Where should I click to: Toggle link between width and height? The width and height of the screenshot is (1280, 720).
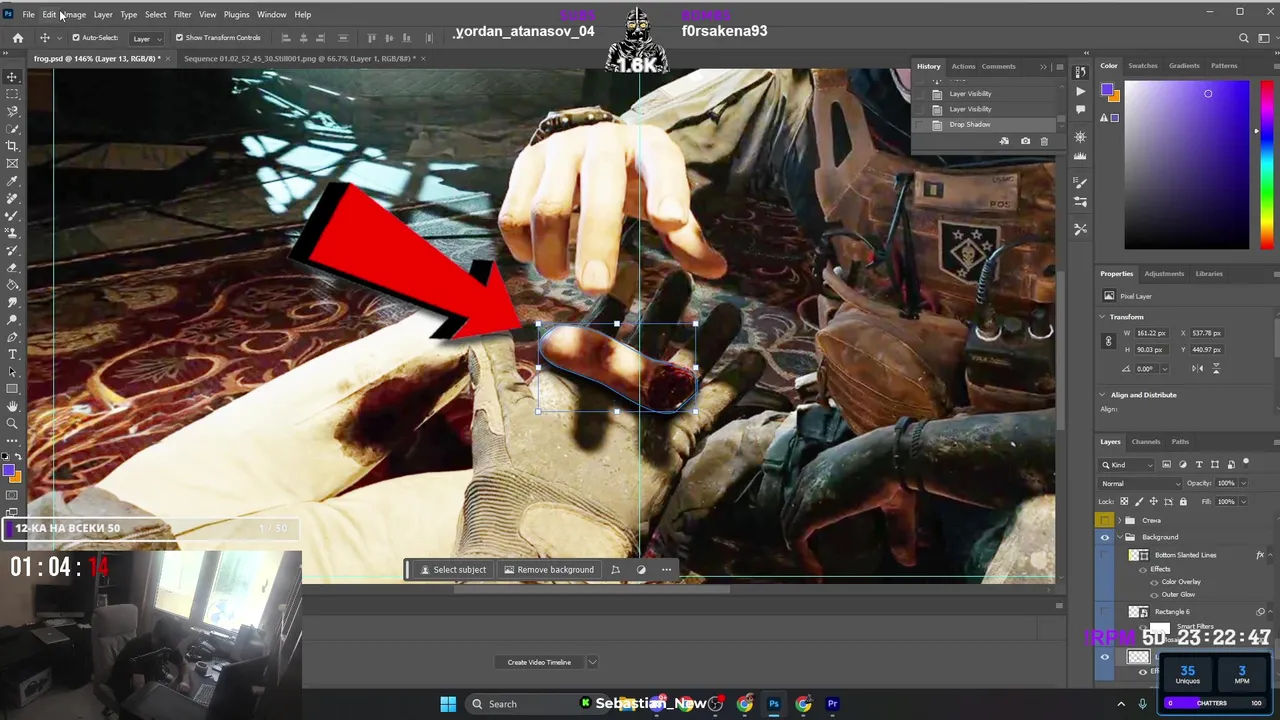click(1108, 341)
